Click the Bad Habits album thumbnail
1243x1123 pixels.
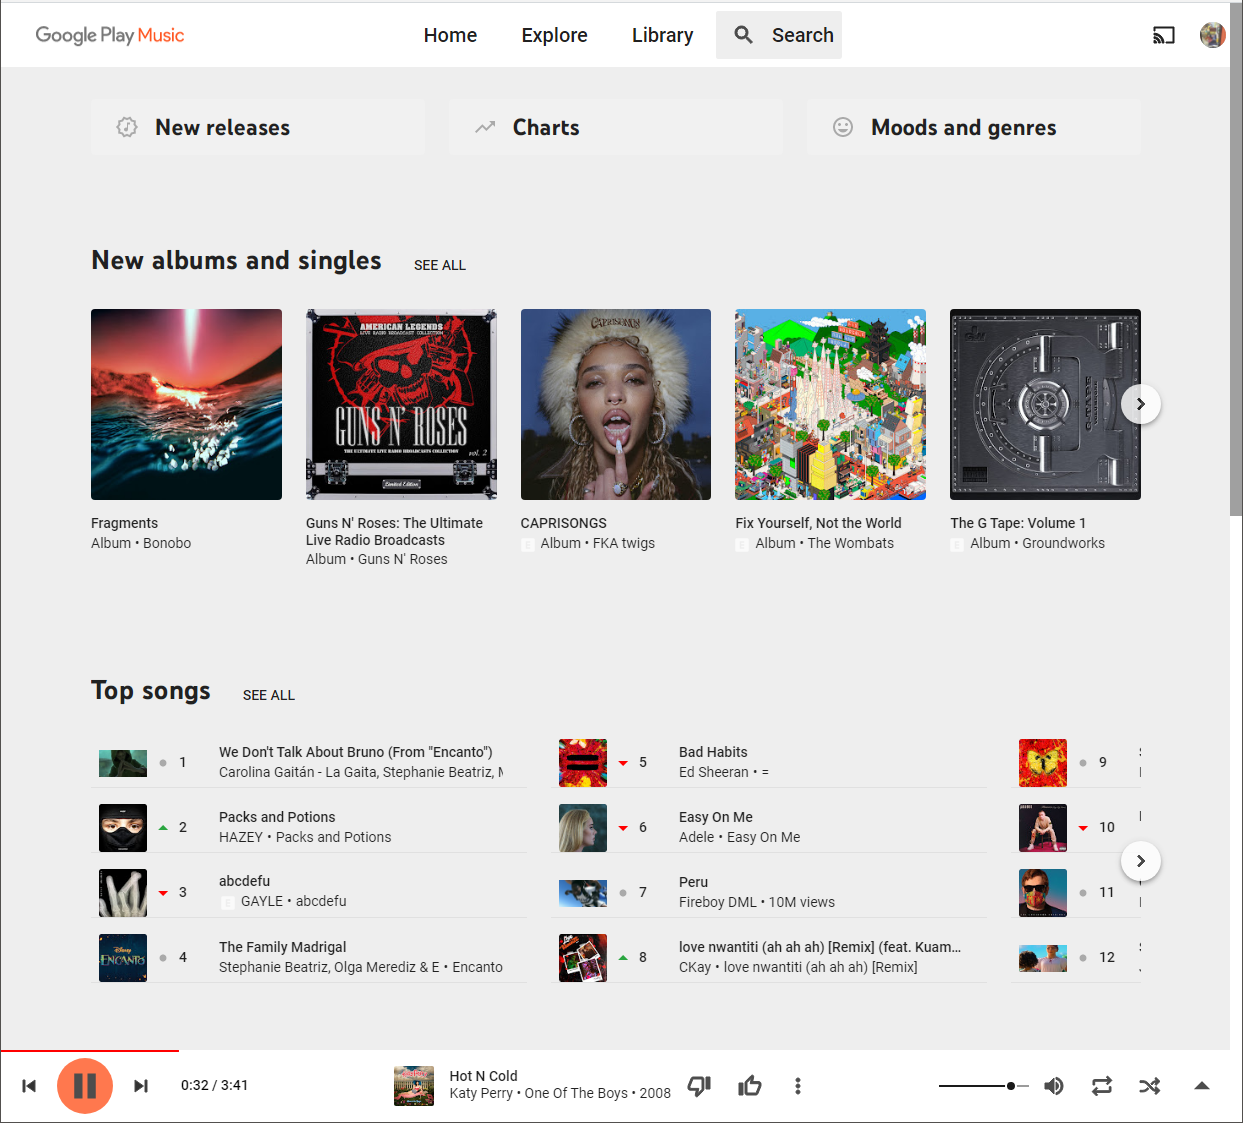(x=583, y=763)
